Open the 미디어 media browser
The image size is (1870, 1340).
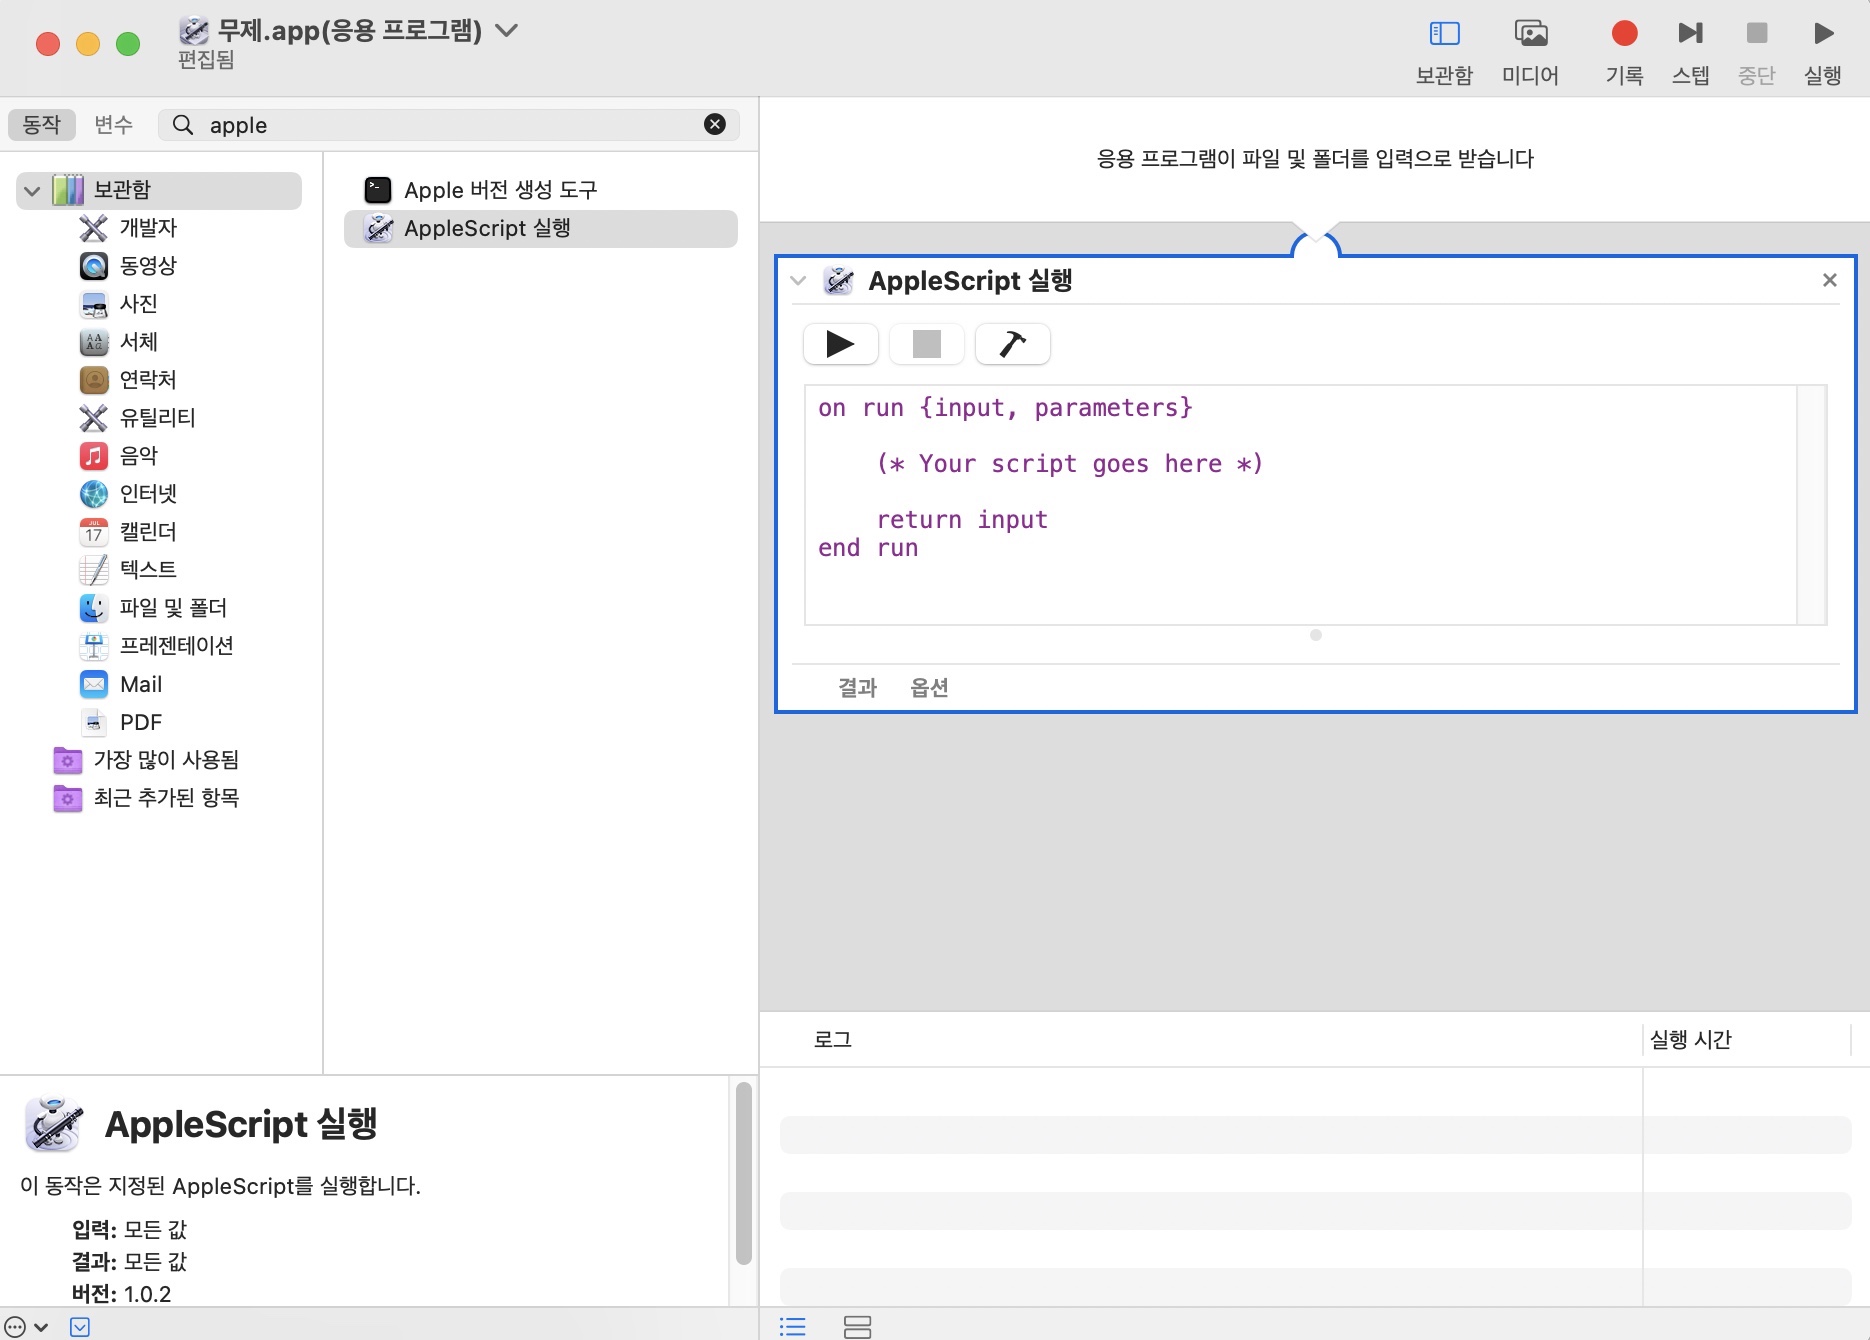[1530, 52]
